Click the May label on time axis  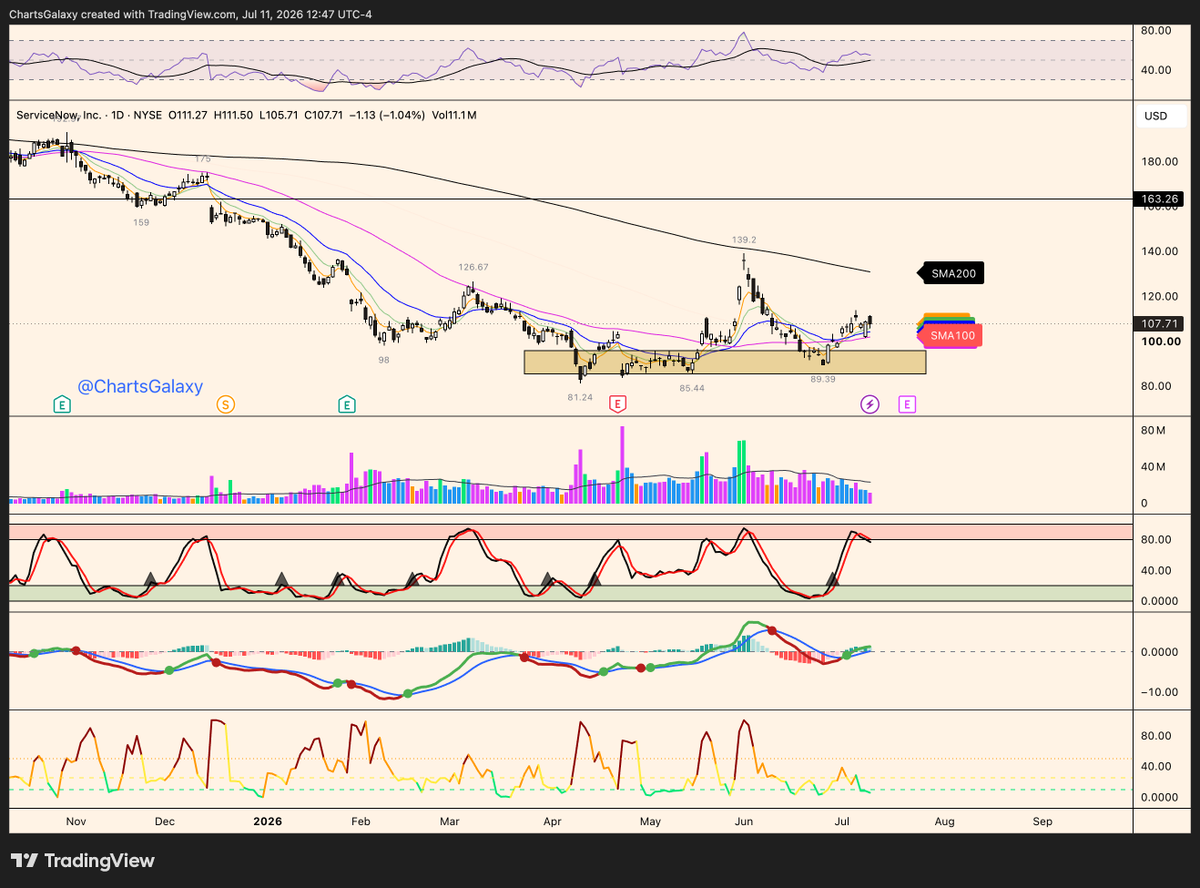click(651, 822)
